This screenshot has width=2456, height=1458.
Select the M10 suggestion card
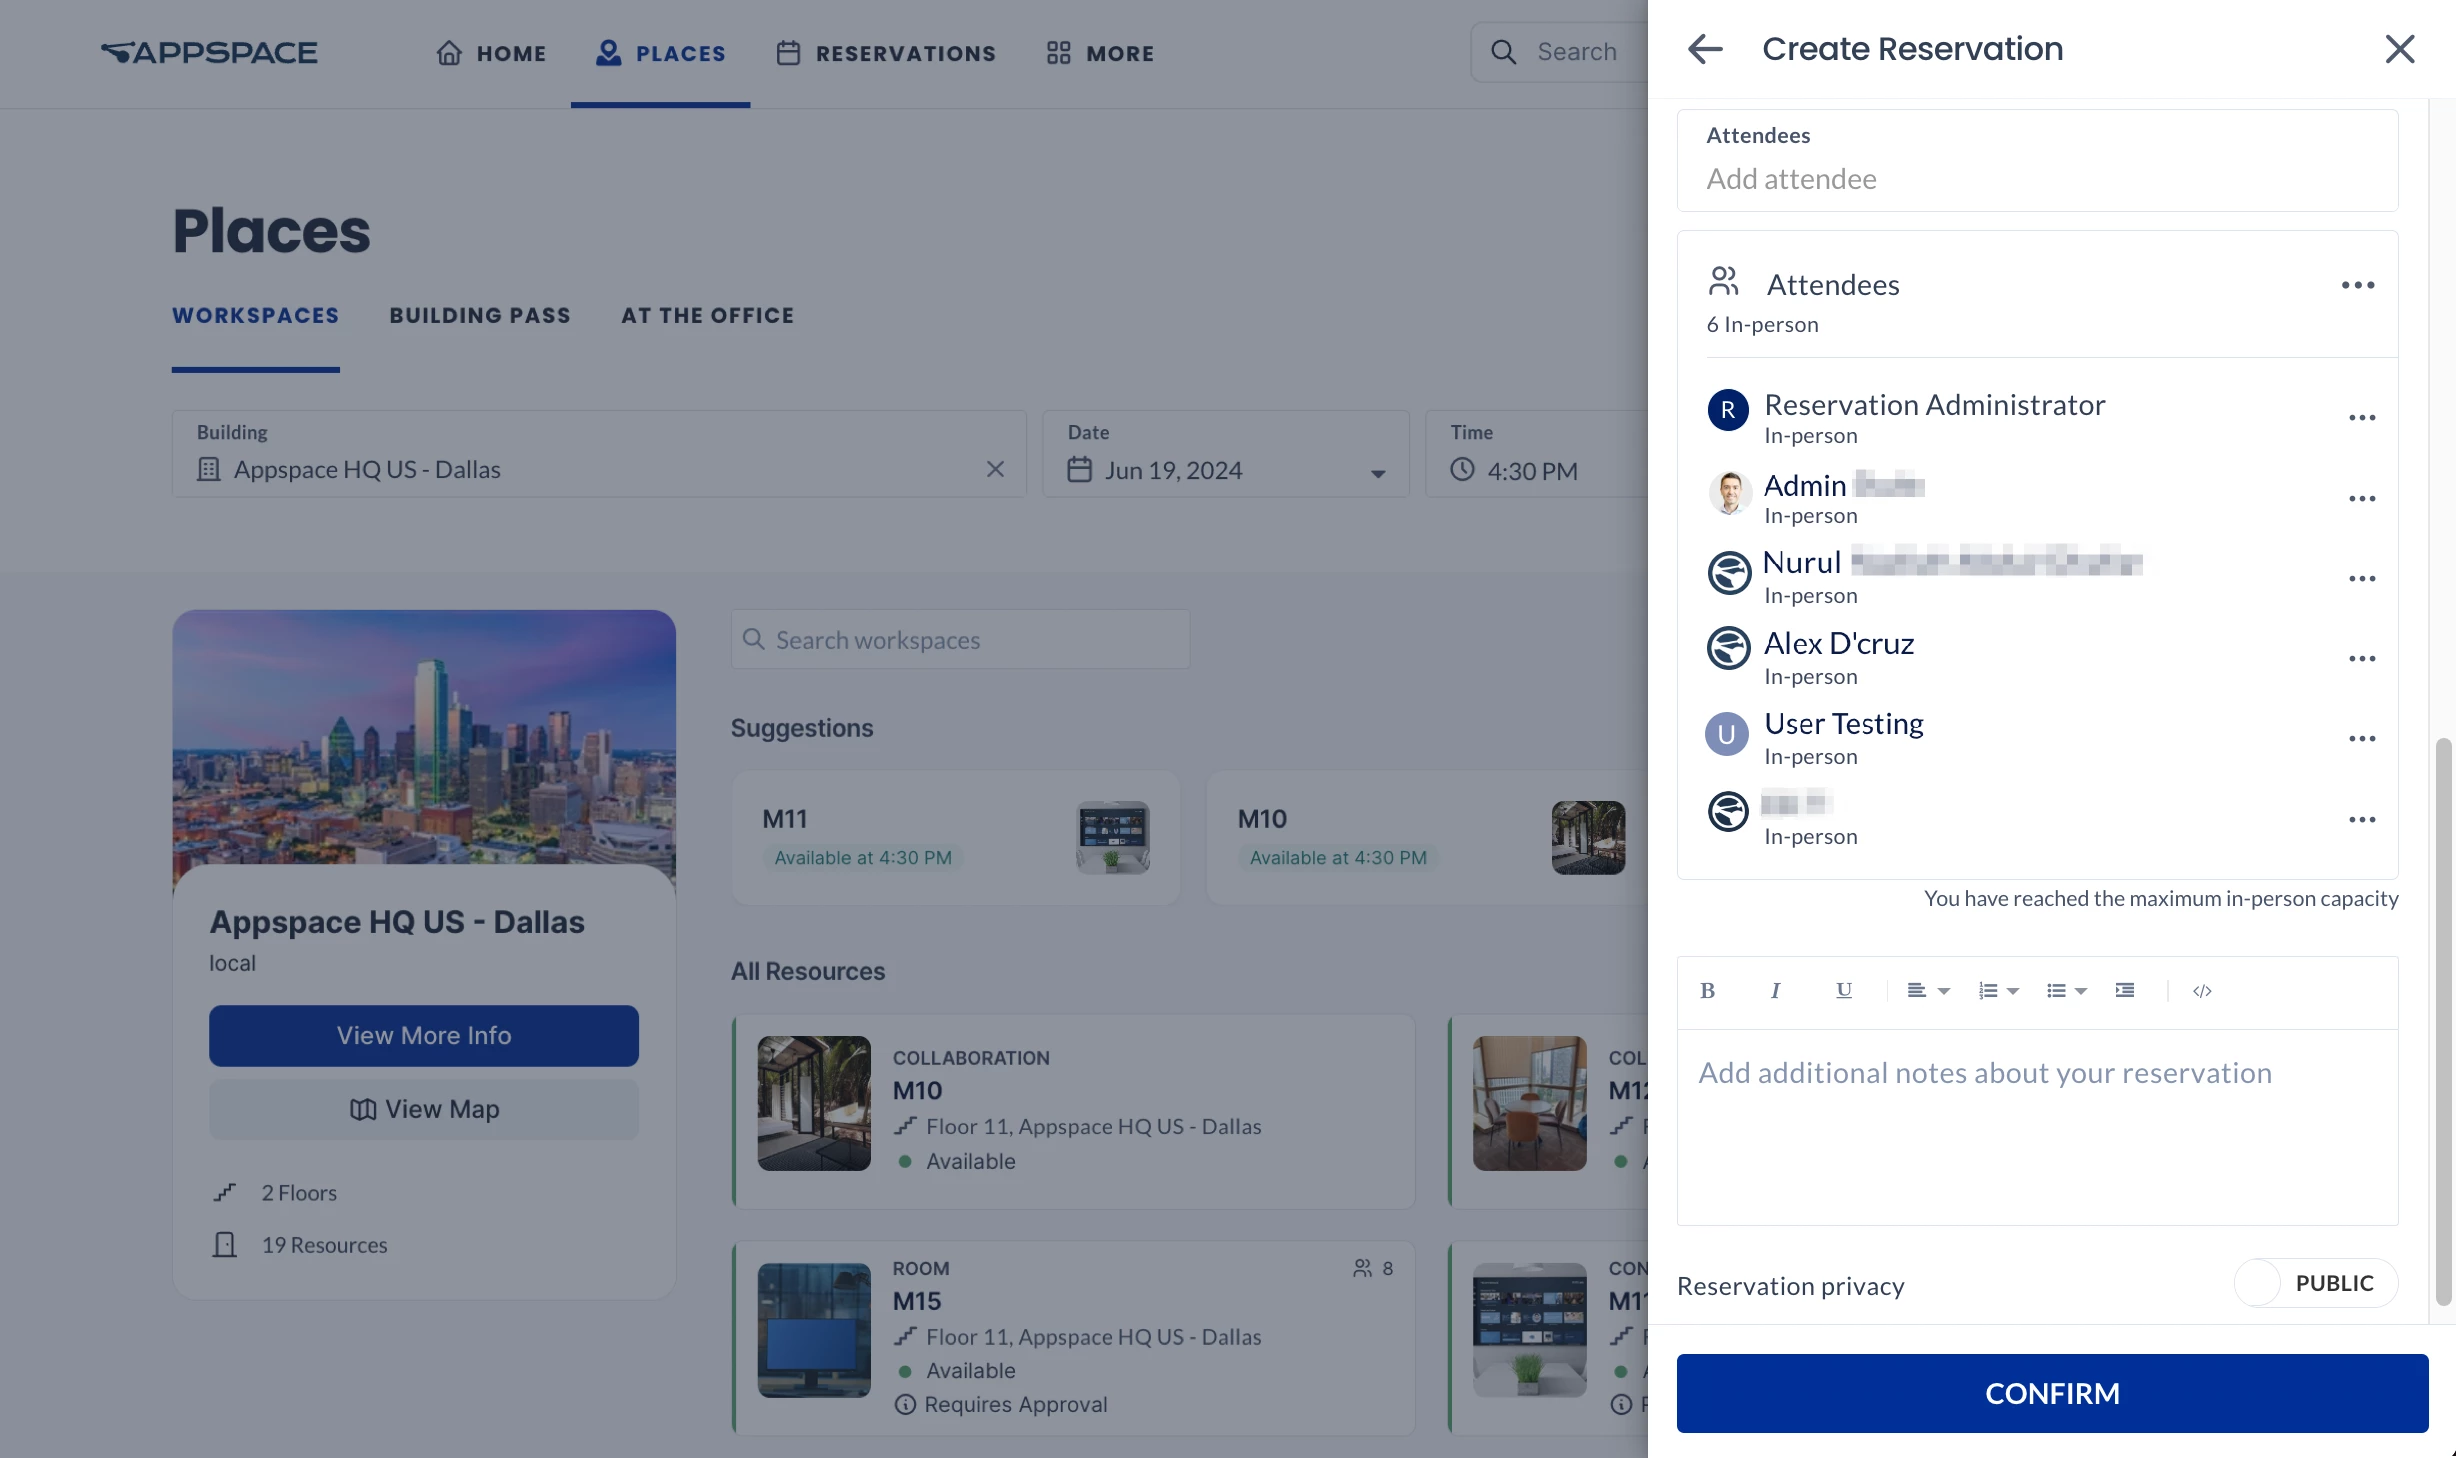click(1428, 837)
